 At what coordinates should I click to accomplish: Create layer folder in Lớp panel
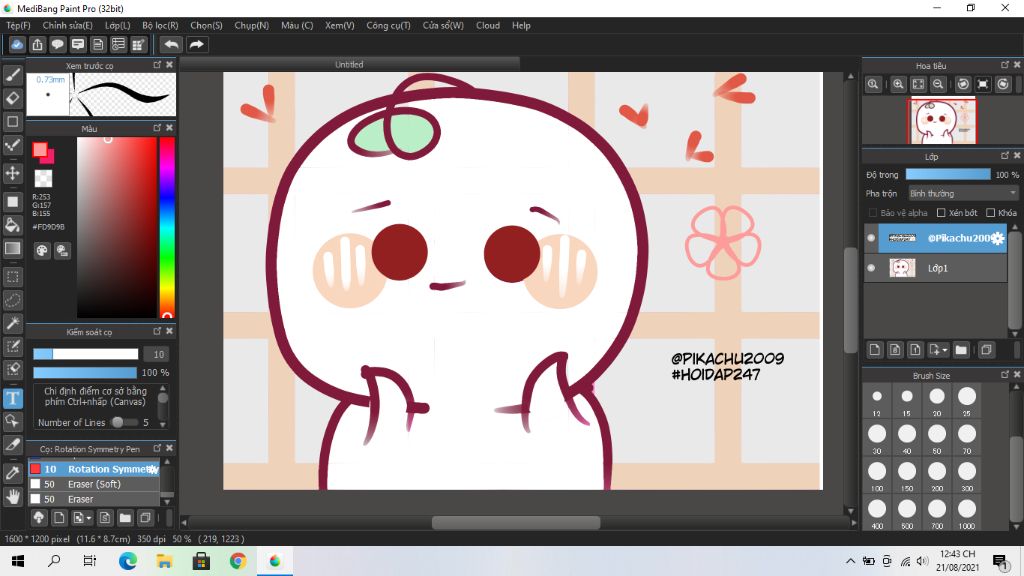961,350
